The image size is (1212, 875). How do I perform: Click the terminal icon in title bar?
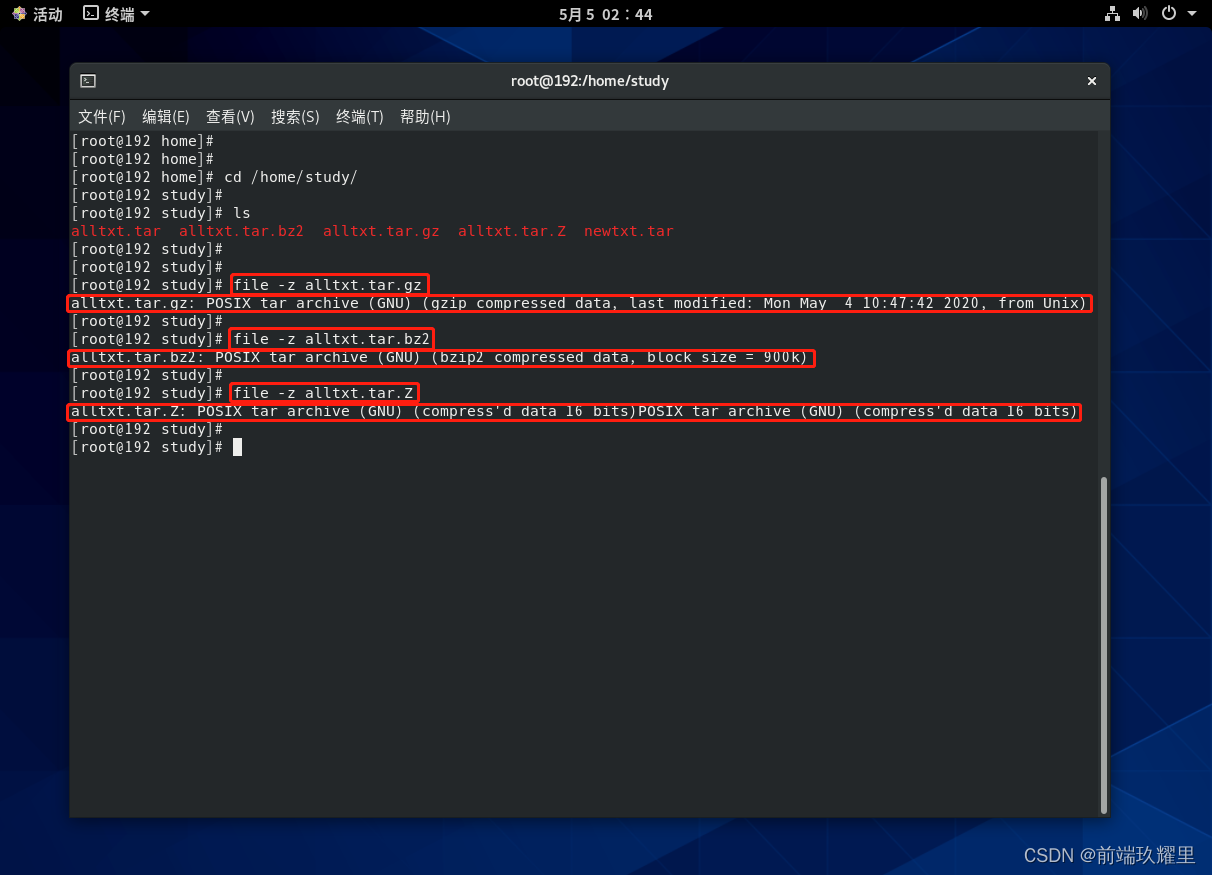click(88, 81)
